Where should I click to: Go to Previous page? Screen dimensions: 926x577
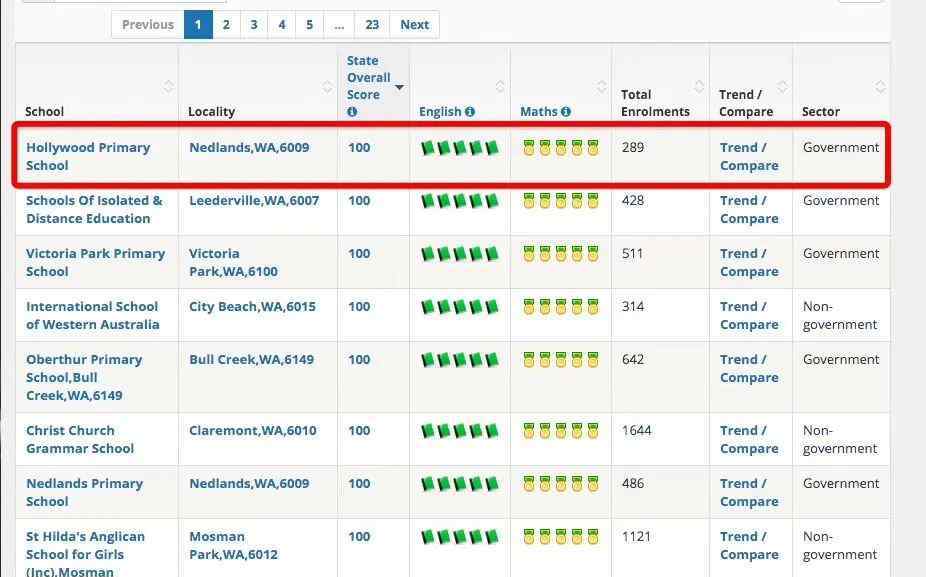[x=148, y=25]
